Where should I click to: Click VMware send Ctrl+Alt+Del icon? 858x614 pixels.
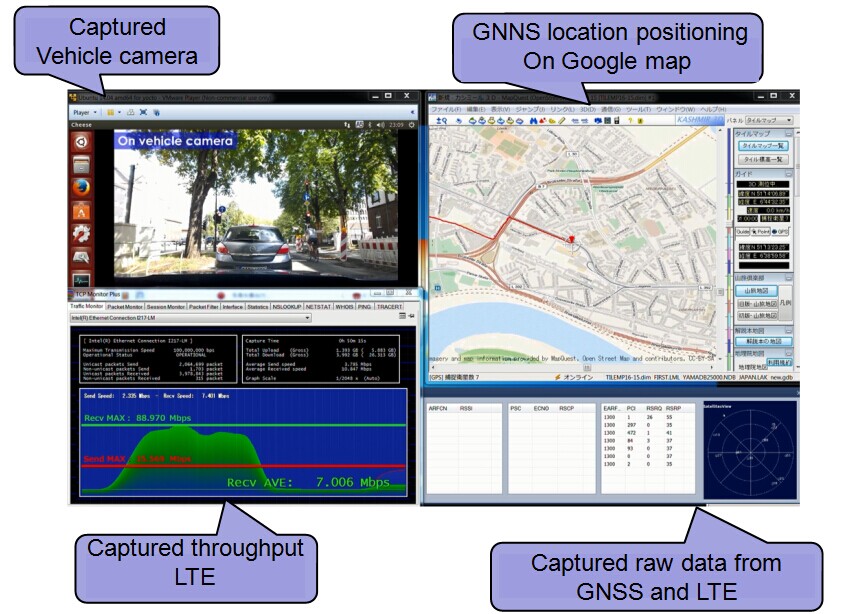(131, 112)
